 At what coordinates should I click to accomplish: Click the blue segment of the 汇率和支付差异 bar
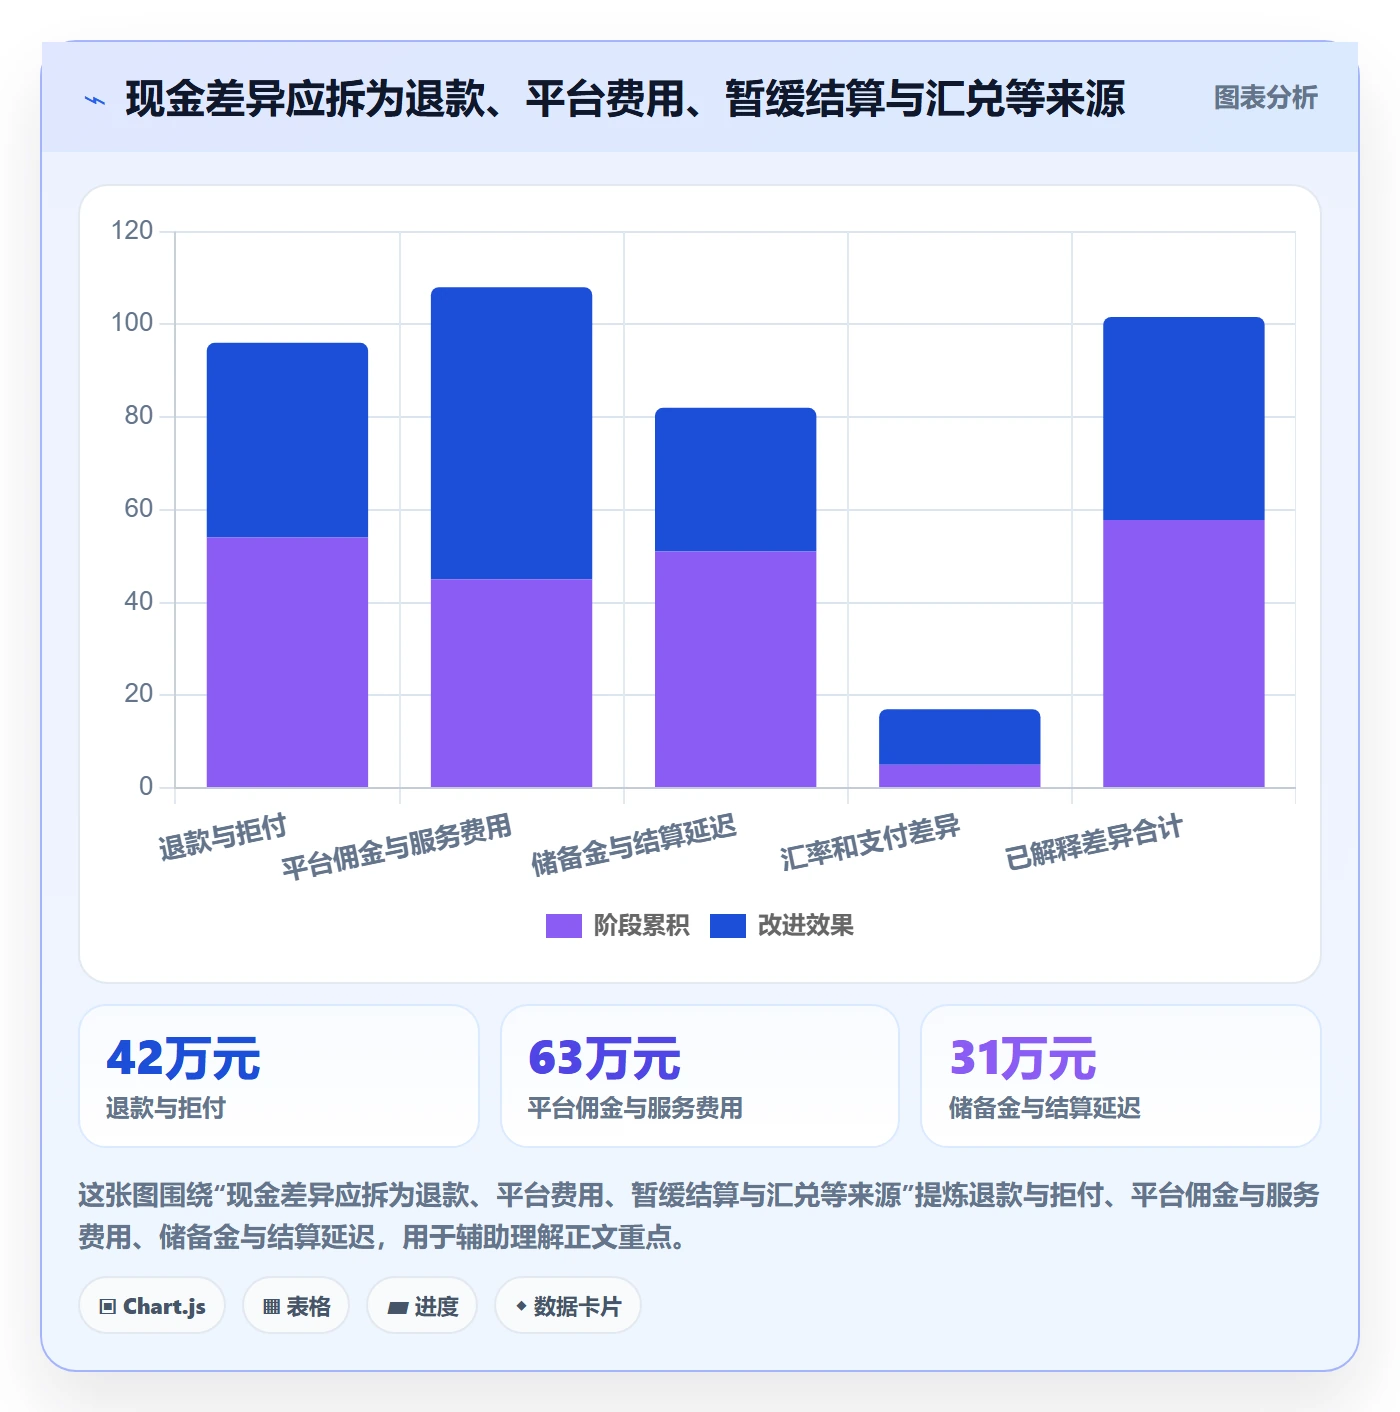(959, 737)
